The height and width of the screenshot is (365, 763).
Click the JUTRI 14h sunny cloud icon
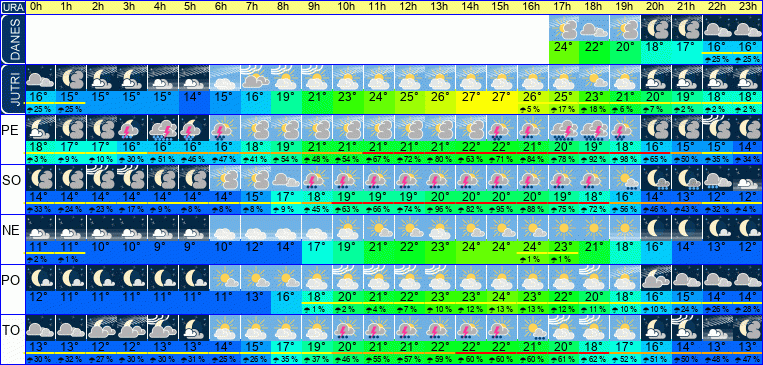click(x=472, y=78)
